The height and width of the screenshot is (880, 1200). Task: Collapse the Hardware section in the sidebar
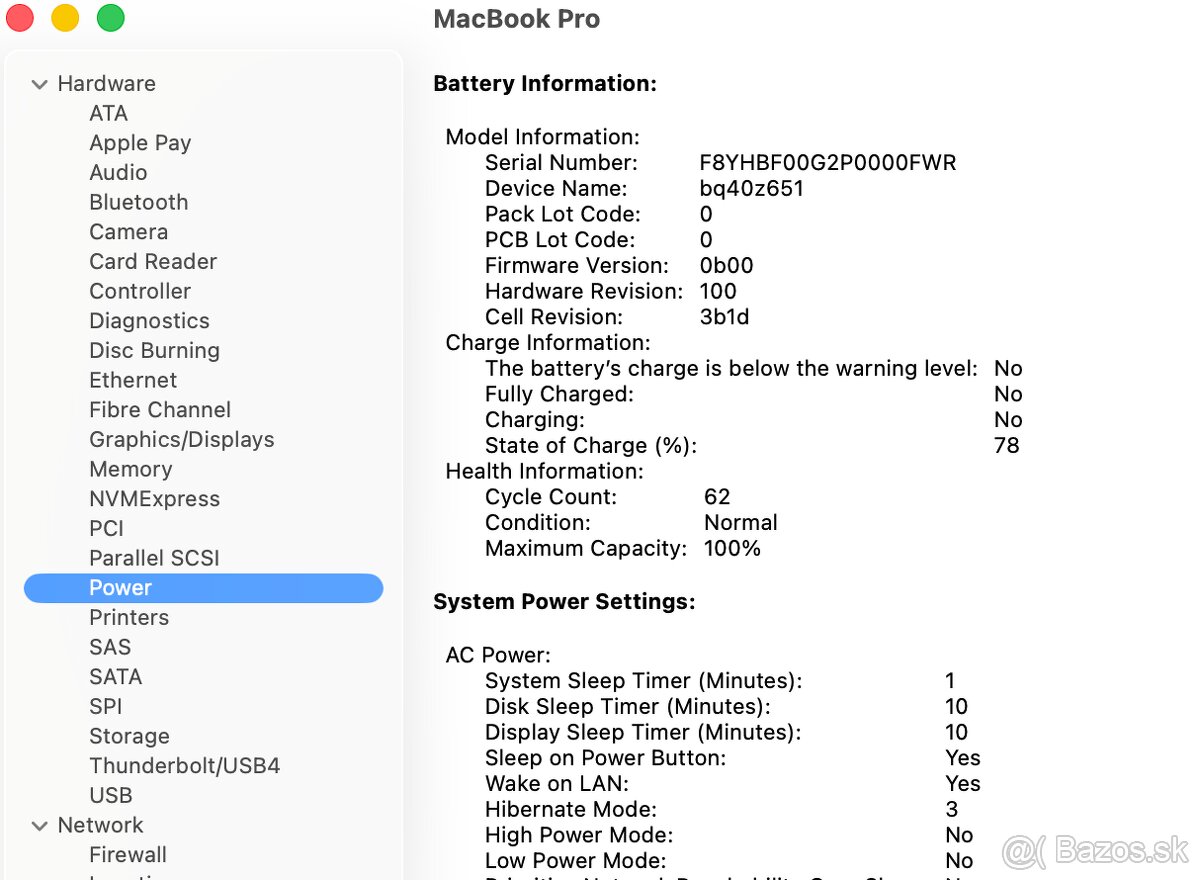39,84
